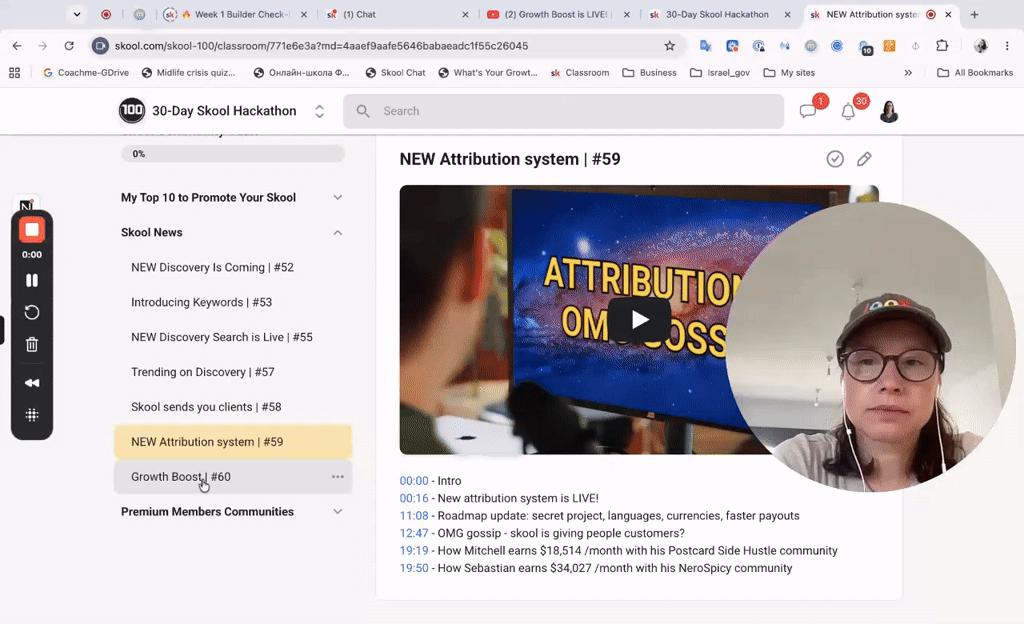The image size is (1024, 624).
Task: Click the webcam bubble overlay
Action: coord(871,347)
